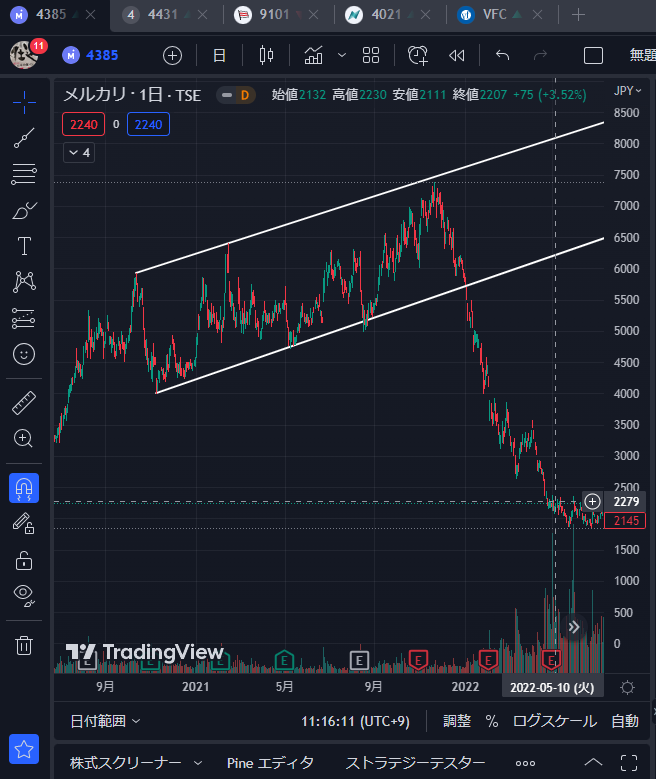Open chart settings gear icon
656x779 pixels.
coord(628,688)
